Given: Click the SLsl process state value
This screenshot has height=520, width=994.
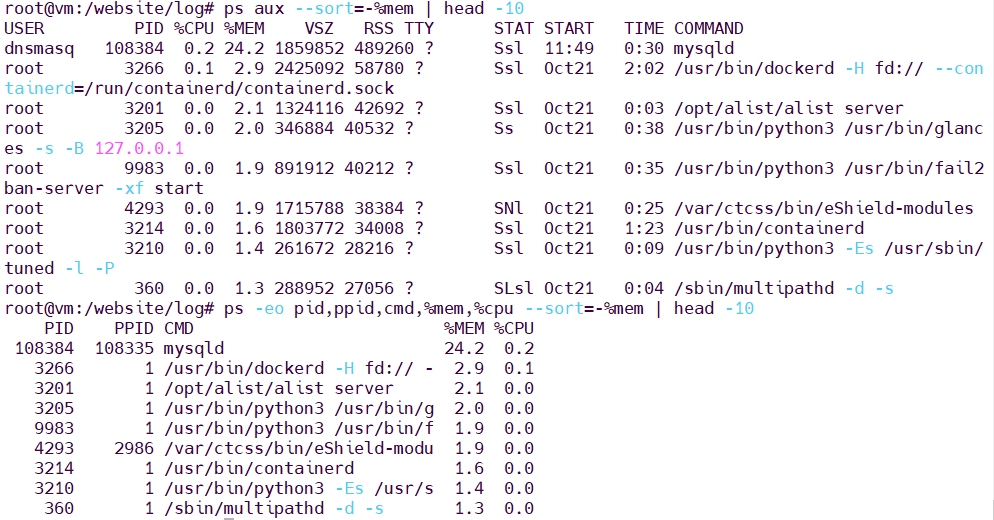Looking at the screenshot, I should (x=513, y=288).
